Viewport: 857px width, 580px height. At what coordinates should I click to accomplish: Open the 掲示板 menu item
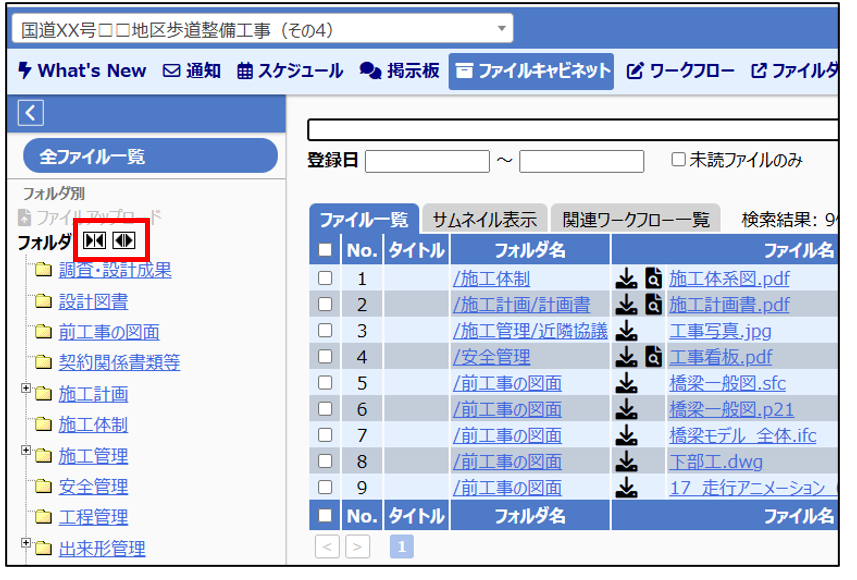[399, 71]
